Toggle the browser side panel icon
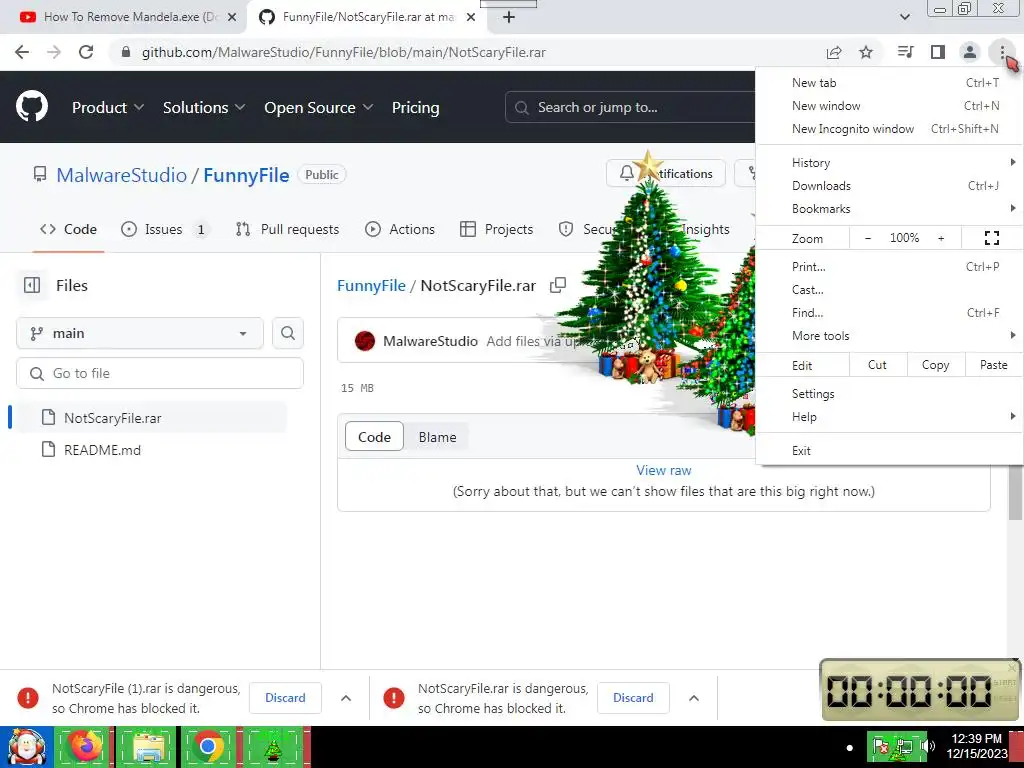 click(x=938, y=52)
